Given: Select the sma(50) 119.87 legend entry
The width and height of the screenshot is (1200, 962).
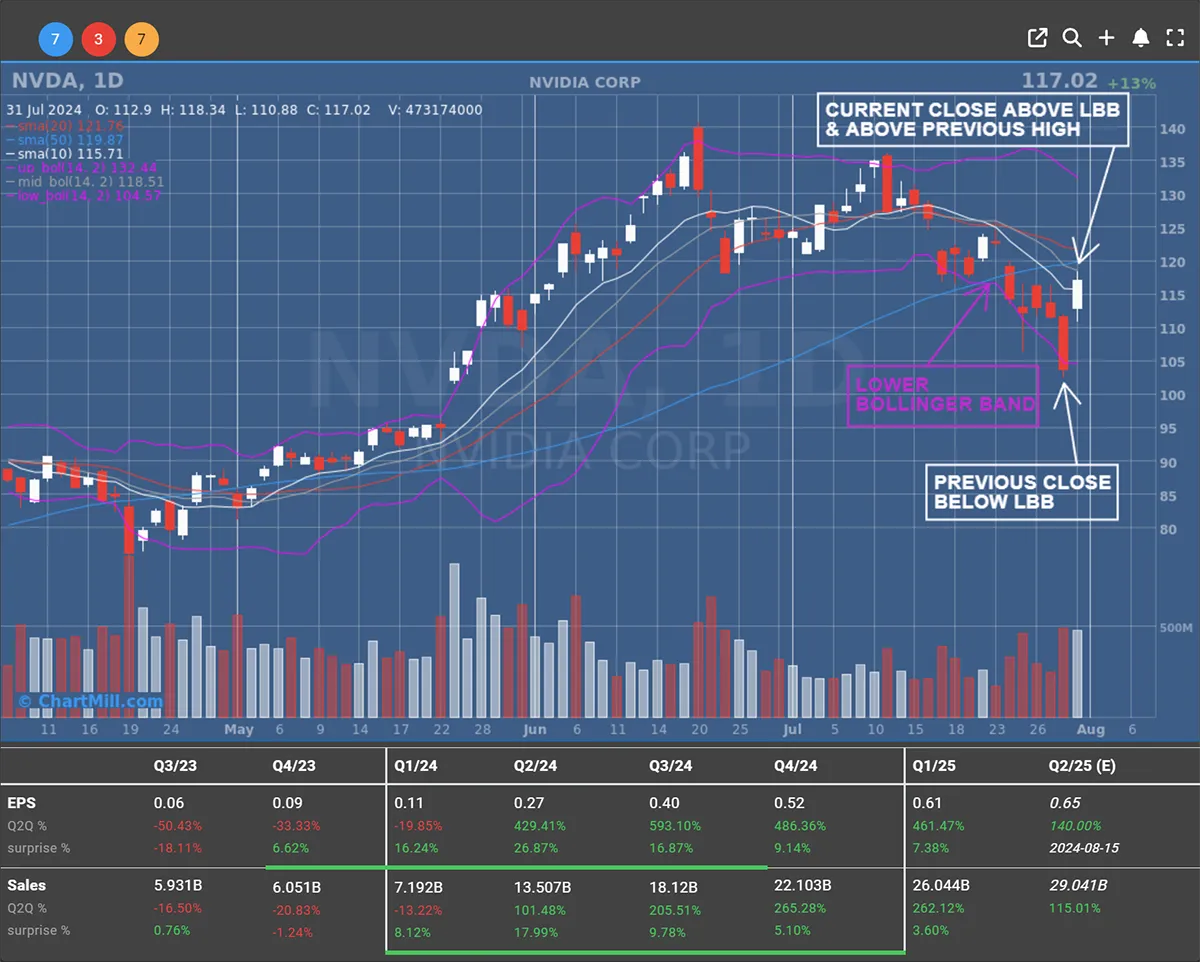Looking at the screenshot, I should tap(65, 139).
